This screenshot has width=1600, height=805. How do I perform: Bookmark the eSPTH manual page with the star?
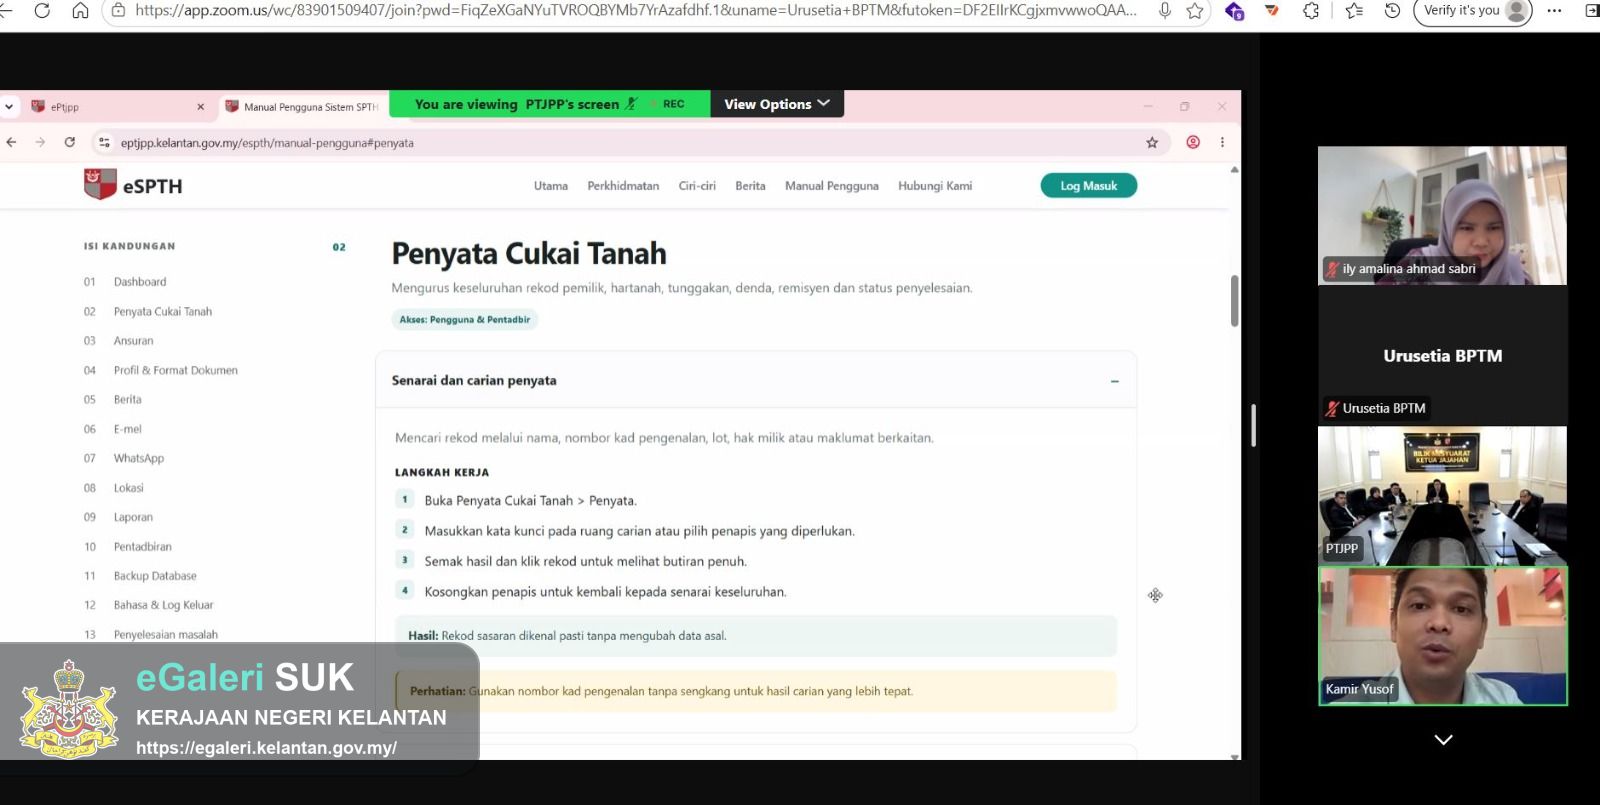(1152, 143)
